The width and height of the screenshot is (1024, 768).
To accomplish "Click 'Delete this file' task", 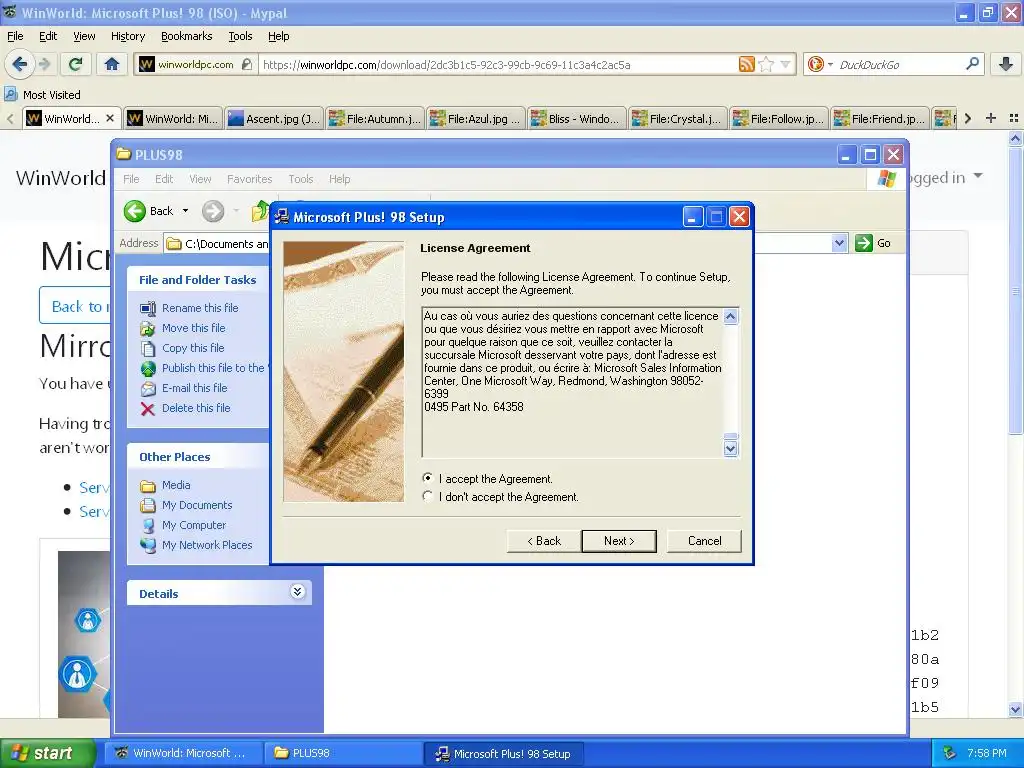I will 196,408.
